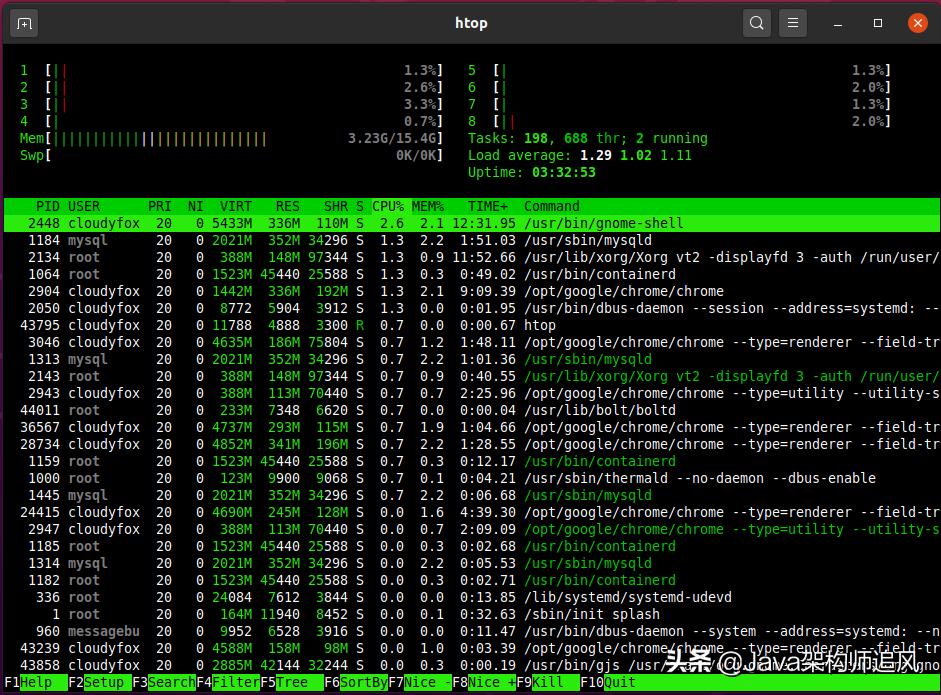Viewport: 941px width, 695px height.
Task: Click the PID column header
Action: [x=47, y=206]
